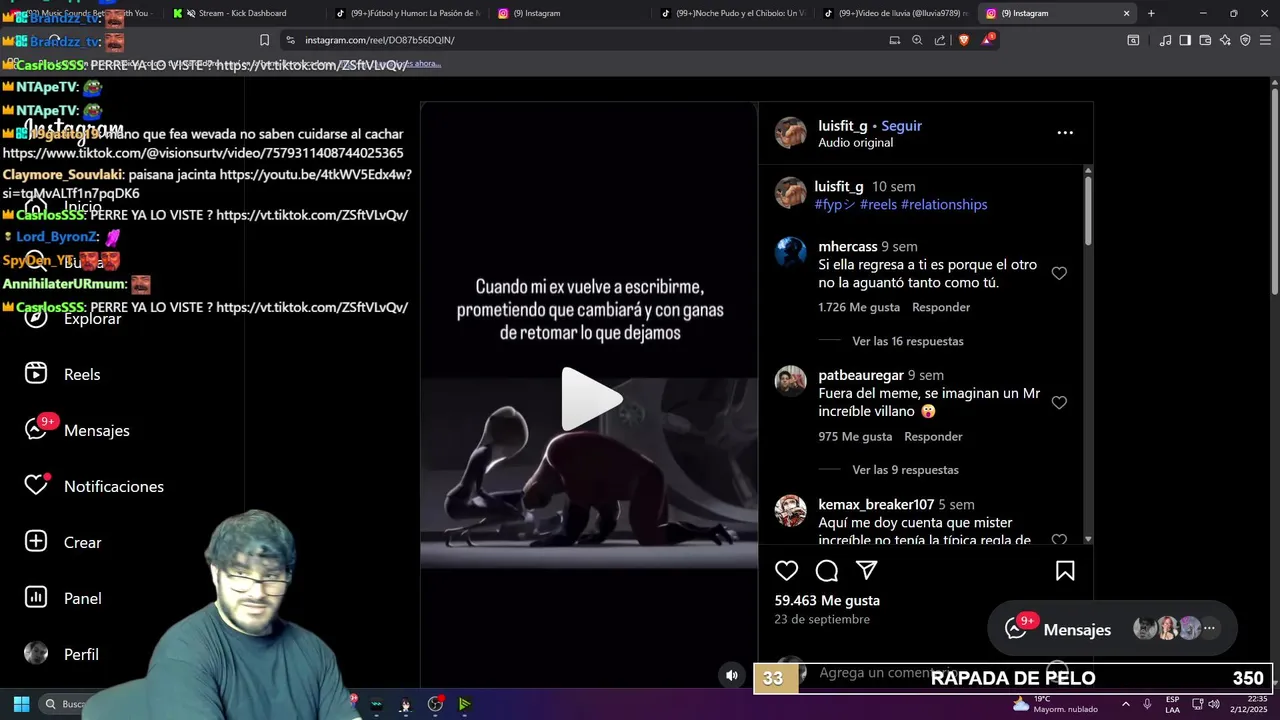Expand Ver las 9 respuestas
Image resolution: width=1280 pixels, height=720 pixels.
coord(905,470)
